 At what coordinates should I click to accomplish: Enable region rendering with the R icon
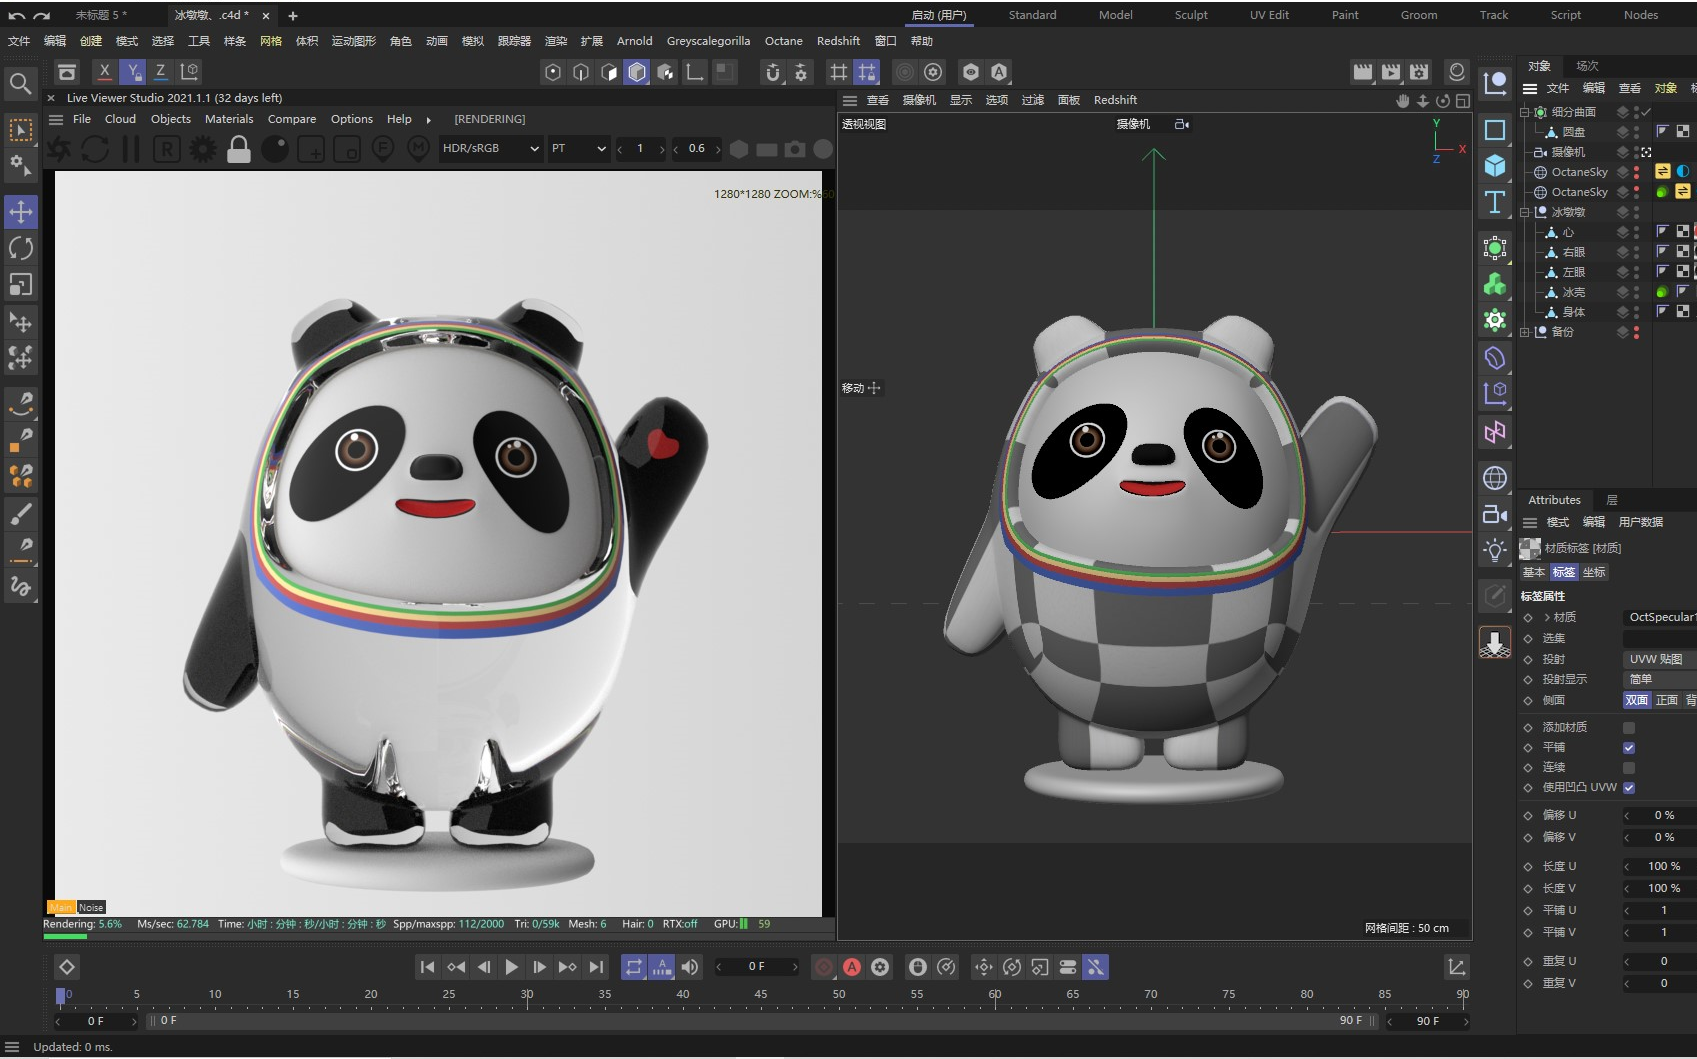(x=166, y=148)
